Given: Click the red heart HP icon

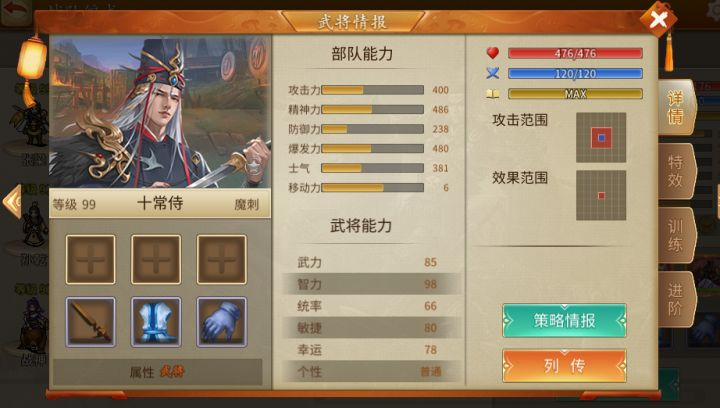Looking at the screenshot, I should [x=493, y=53].
